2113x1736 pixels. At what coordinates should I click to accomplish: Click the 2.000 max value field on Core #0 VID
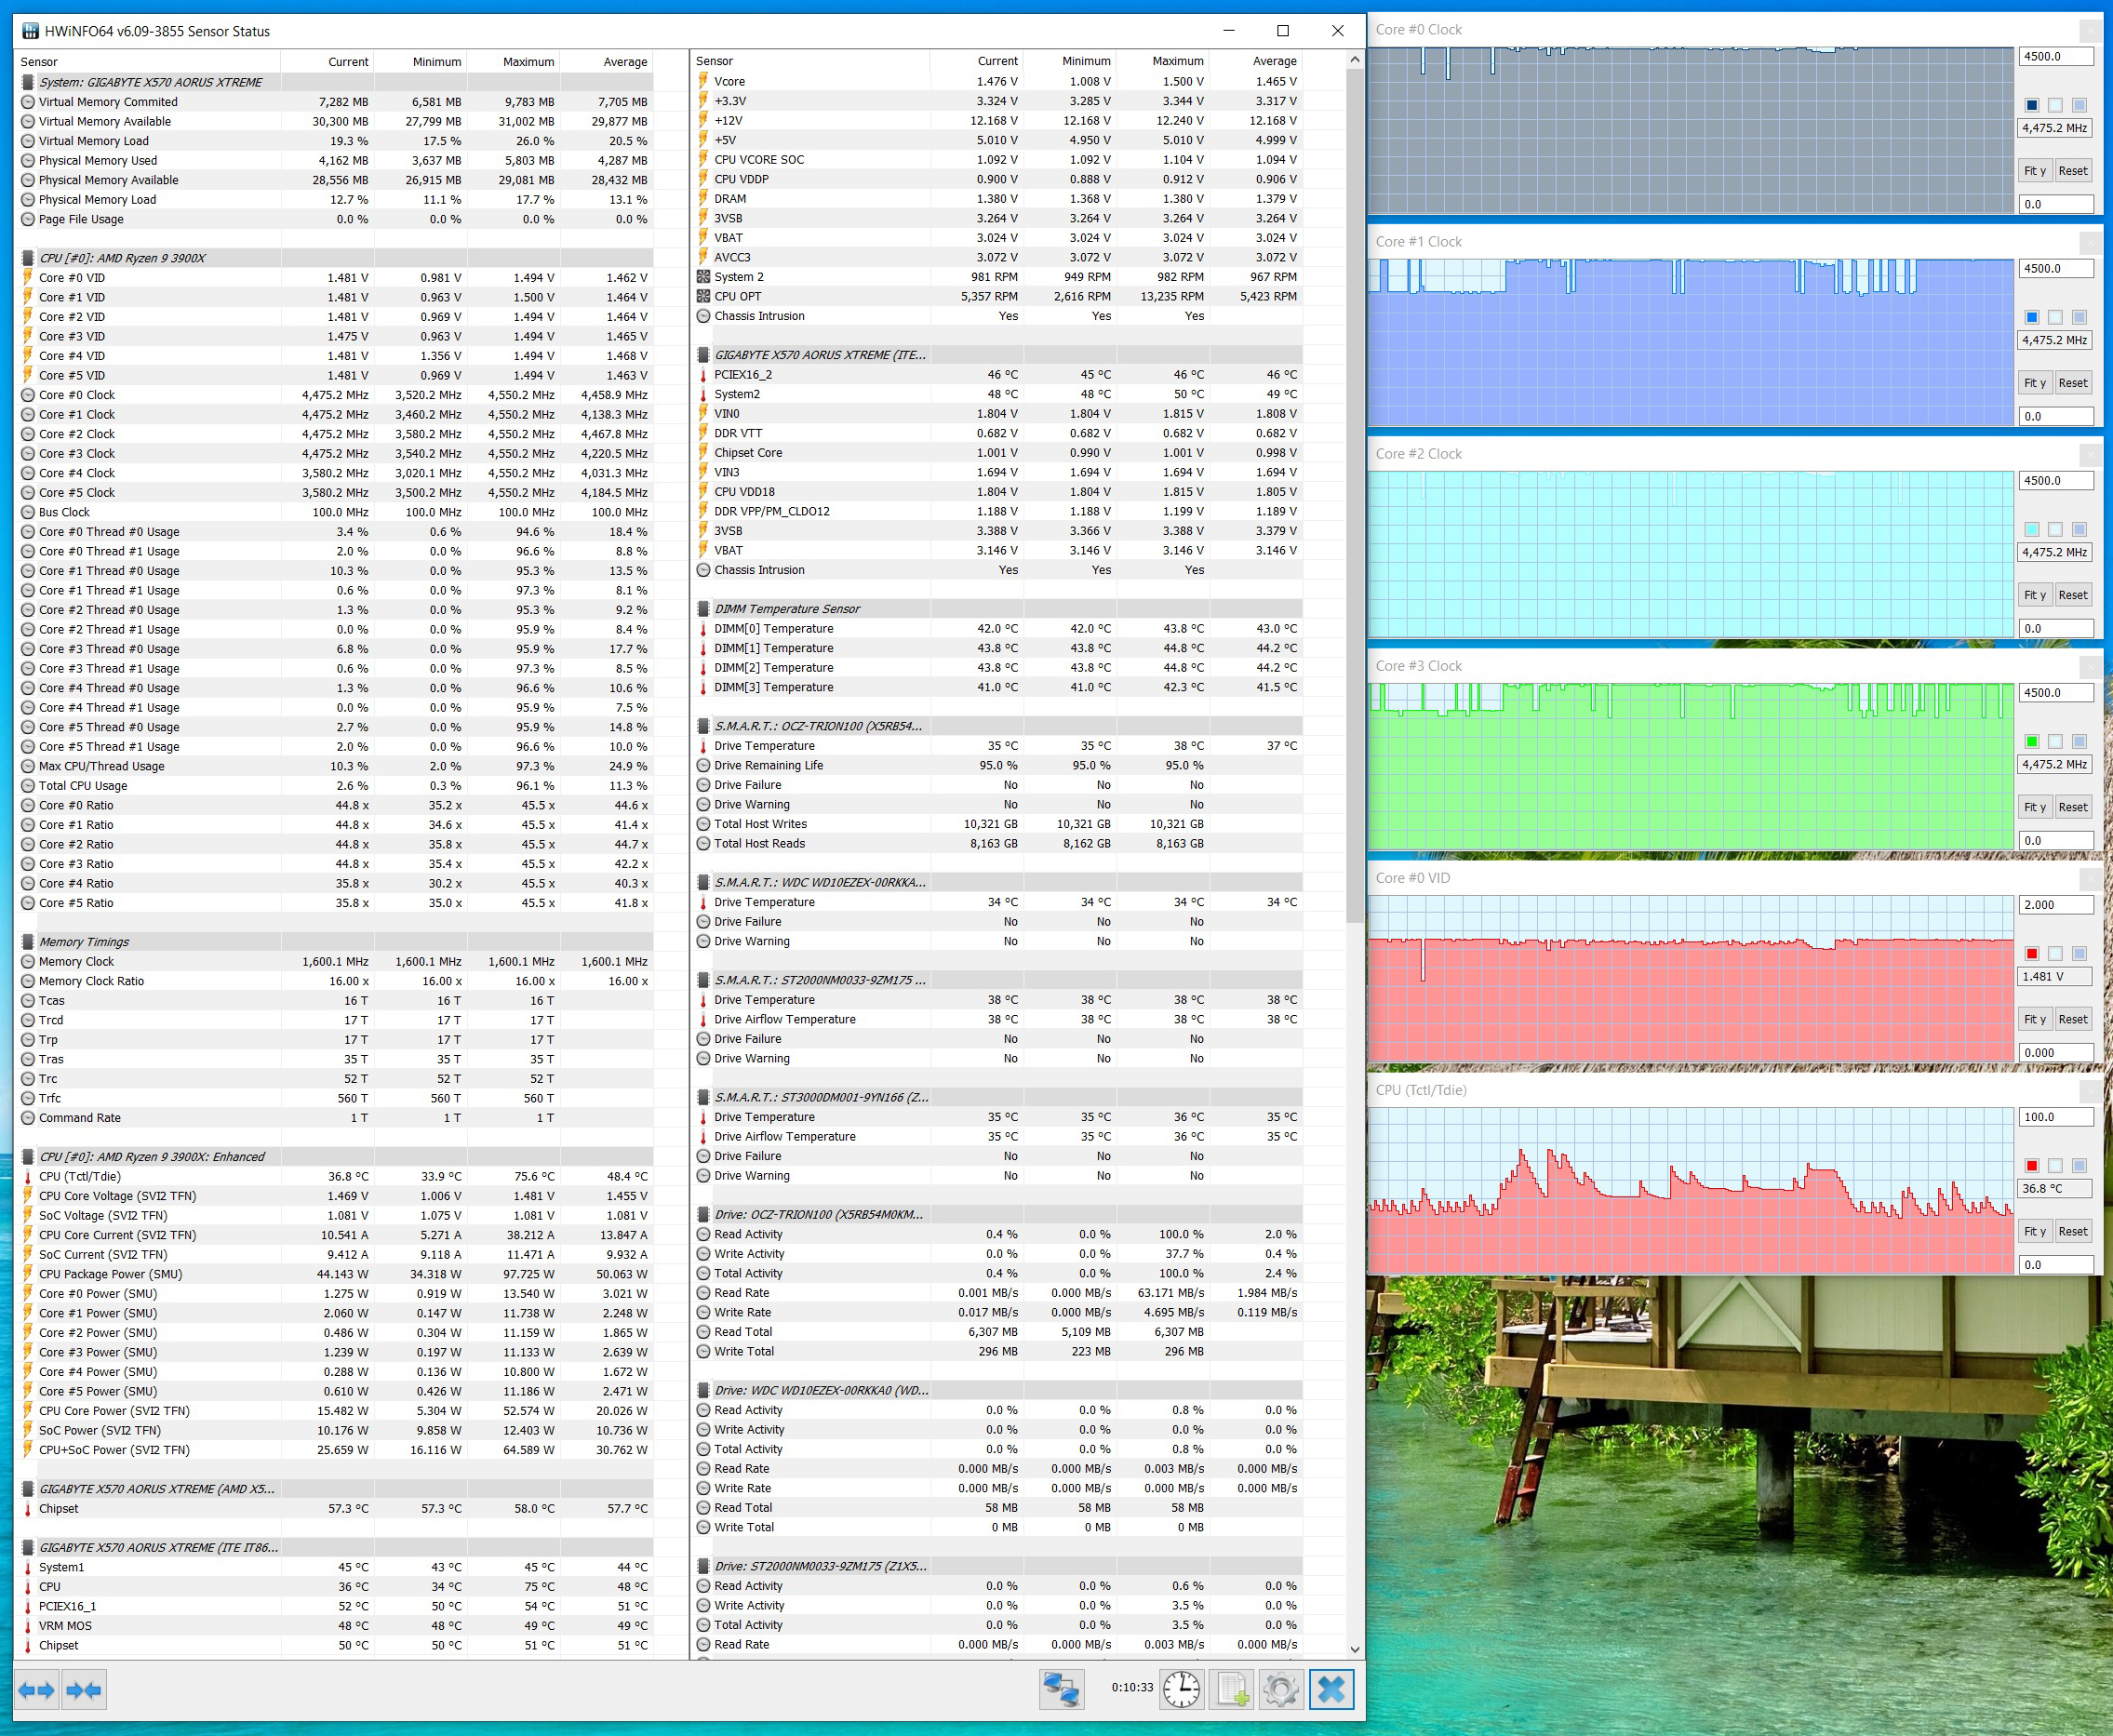point(2054,905)
